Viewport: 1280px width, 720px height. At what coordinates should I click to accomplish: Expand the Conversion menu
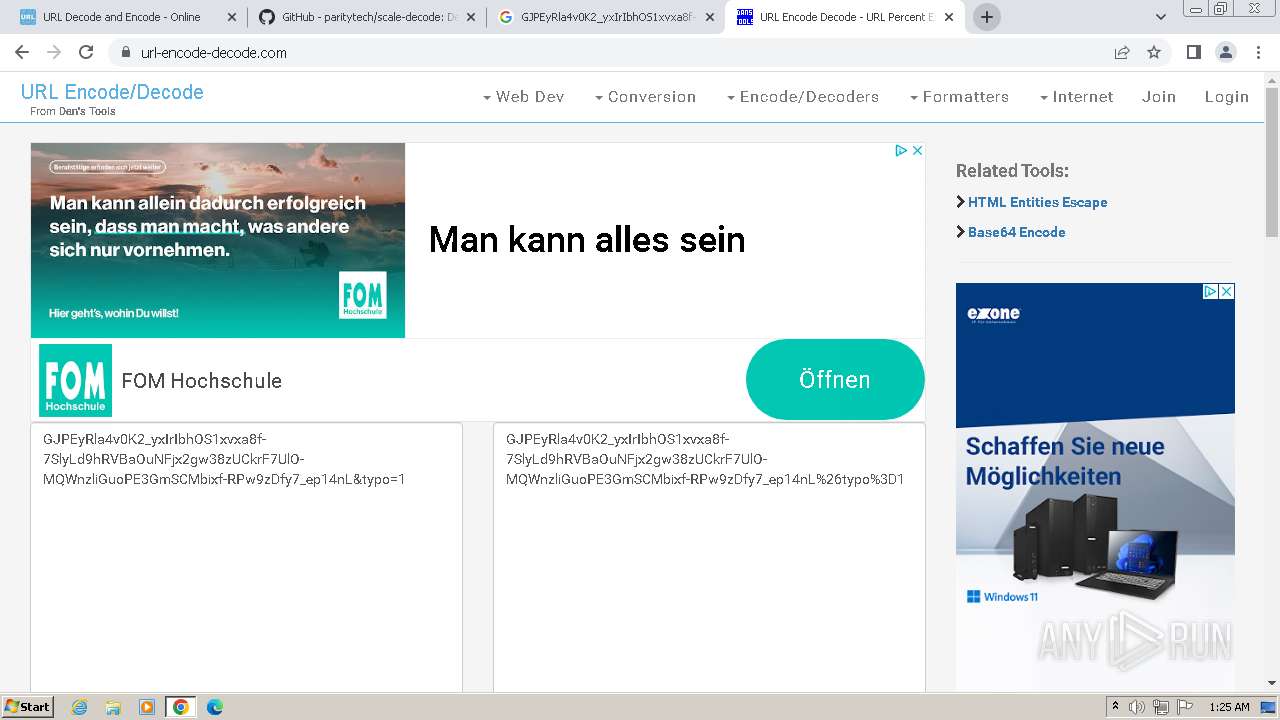pos(645,97)
